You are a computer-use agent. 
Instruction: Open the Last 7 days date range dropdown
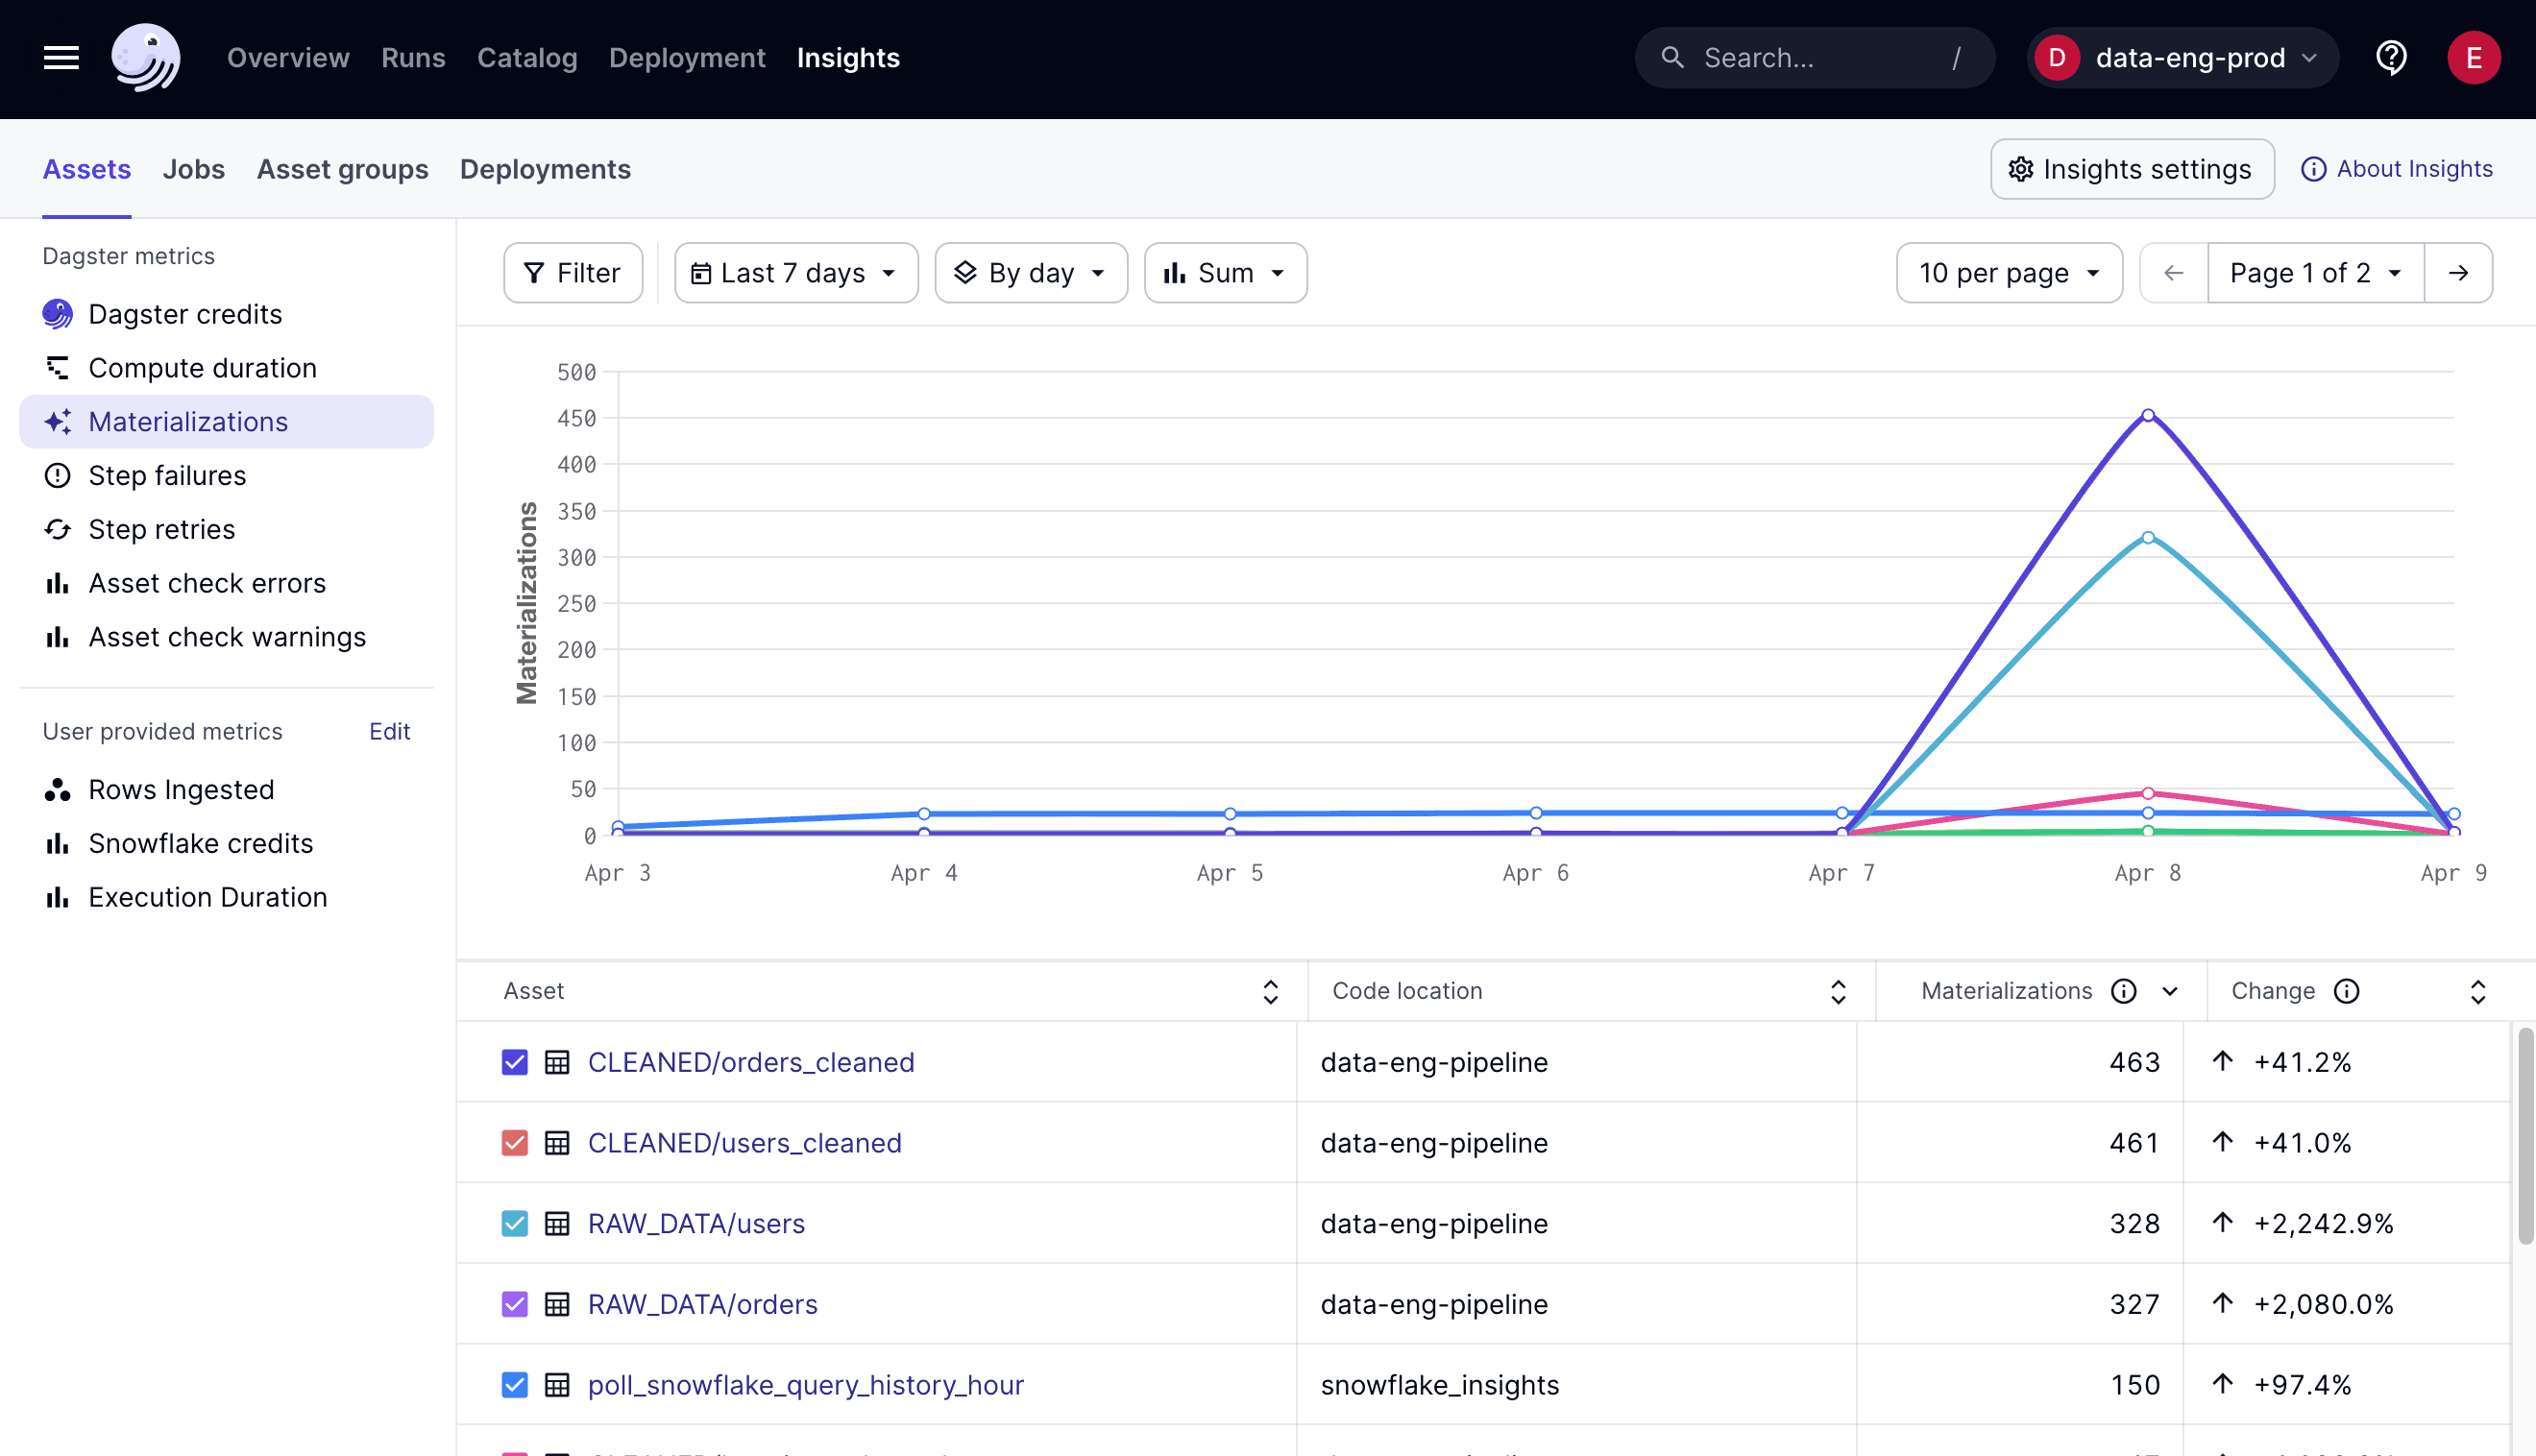[x=795, y=272]
